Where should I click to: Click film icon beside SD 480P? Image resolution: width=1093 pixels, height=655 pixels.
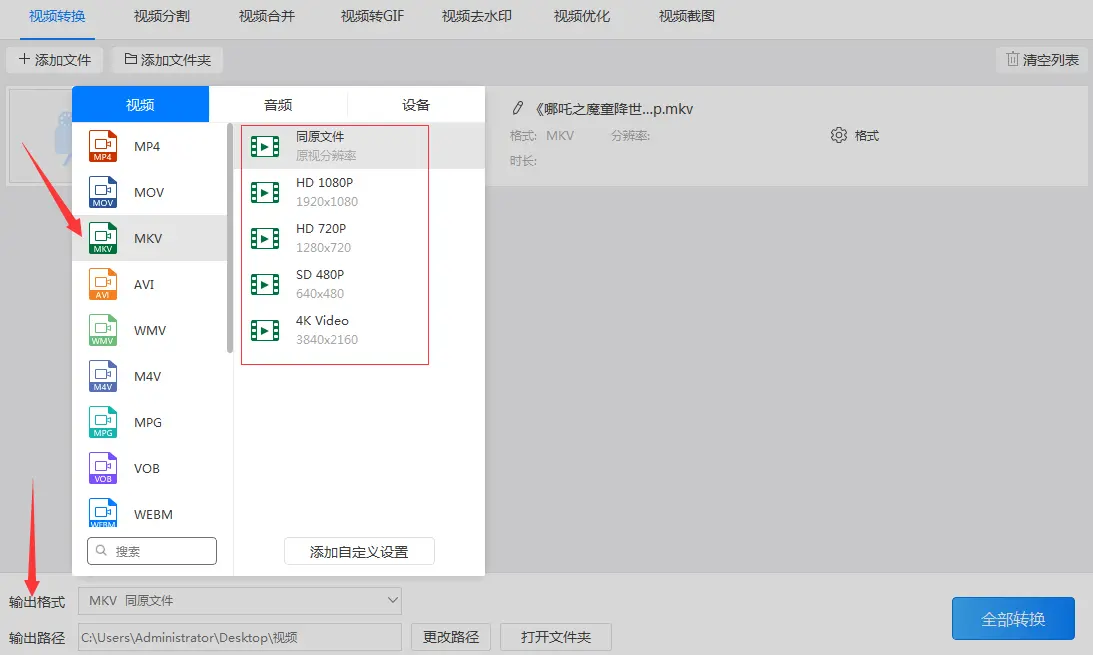coord(265,284)
